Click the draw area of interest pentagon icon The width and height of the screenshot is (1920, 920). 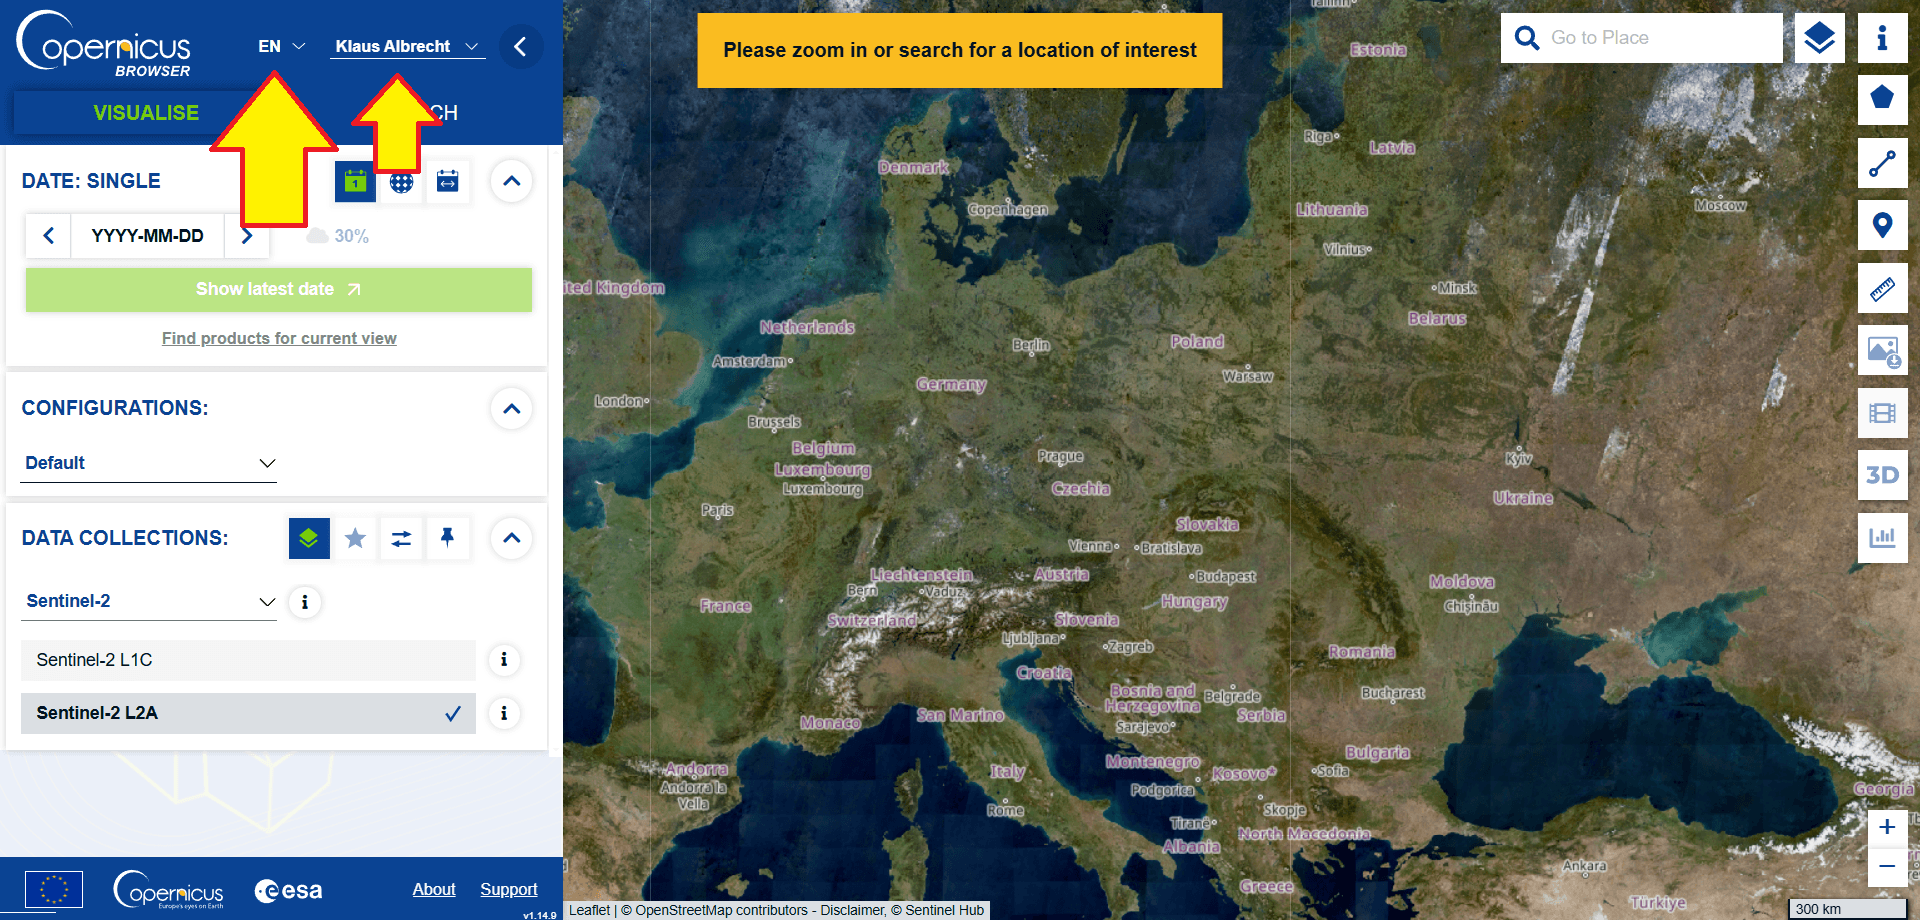point(1882,99)
